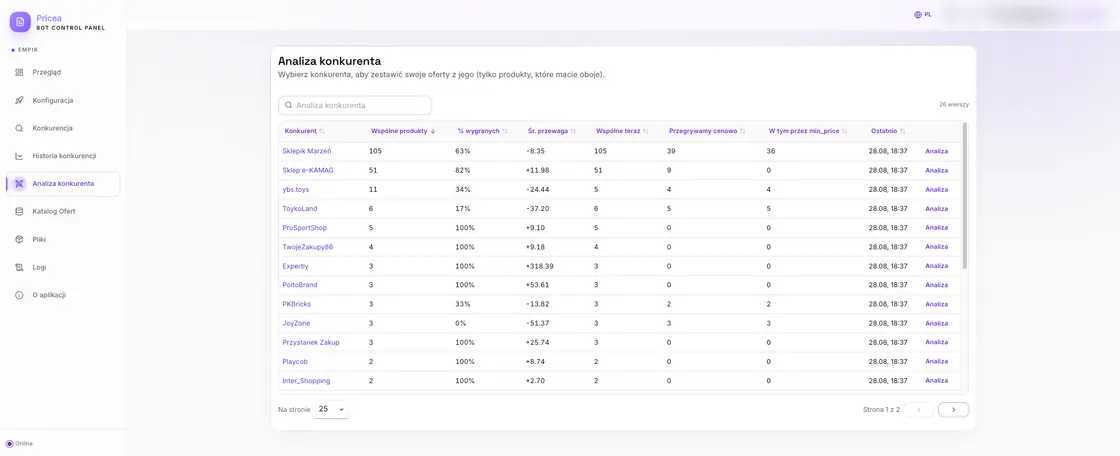The image size is (1120, 456).
Task: Sort by Śr. przewaga column arrows
Action: [574, 132]
